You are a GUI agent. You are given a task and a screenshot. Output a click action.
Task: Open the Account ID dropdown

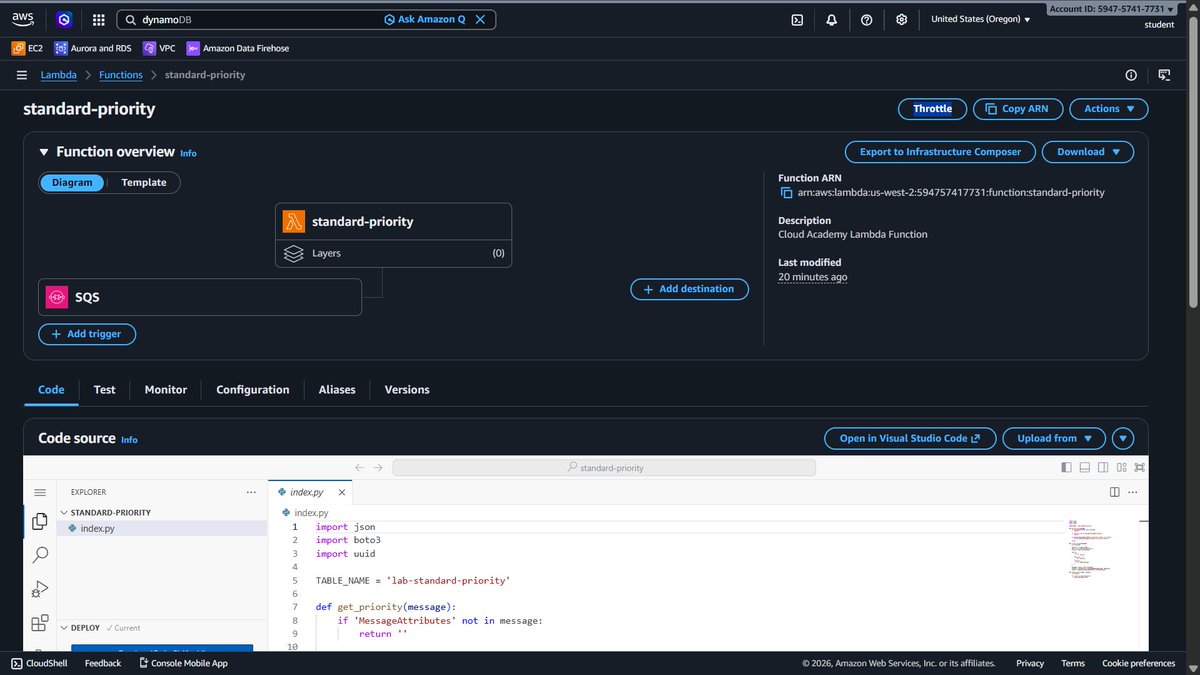[1111, 9]
